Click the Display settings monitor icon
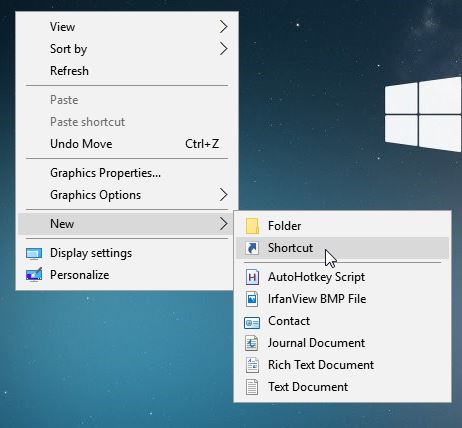The height and width of the screenshot is (428, 462). click(x=34, y=254)
